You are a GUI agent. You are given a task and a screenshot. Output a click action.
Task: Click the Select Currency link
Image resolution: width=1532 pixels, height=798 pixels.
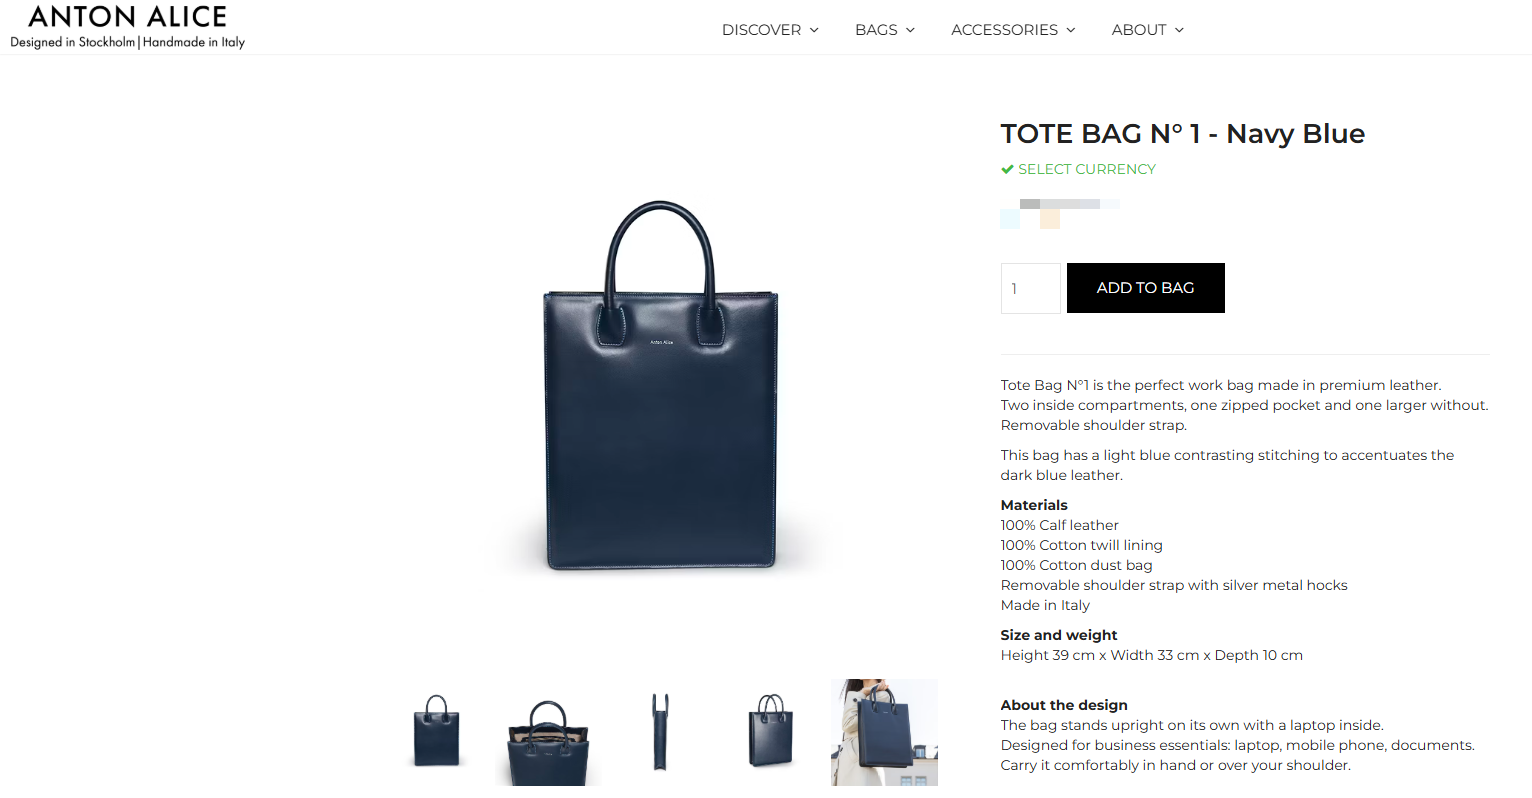point(1087,169)
